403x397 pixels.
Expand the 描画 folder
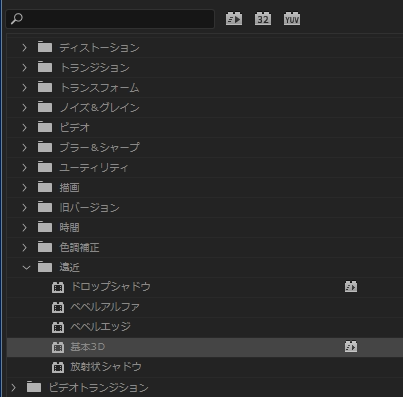pyautogui.click(x=24, y=188)
